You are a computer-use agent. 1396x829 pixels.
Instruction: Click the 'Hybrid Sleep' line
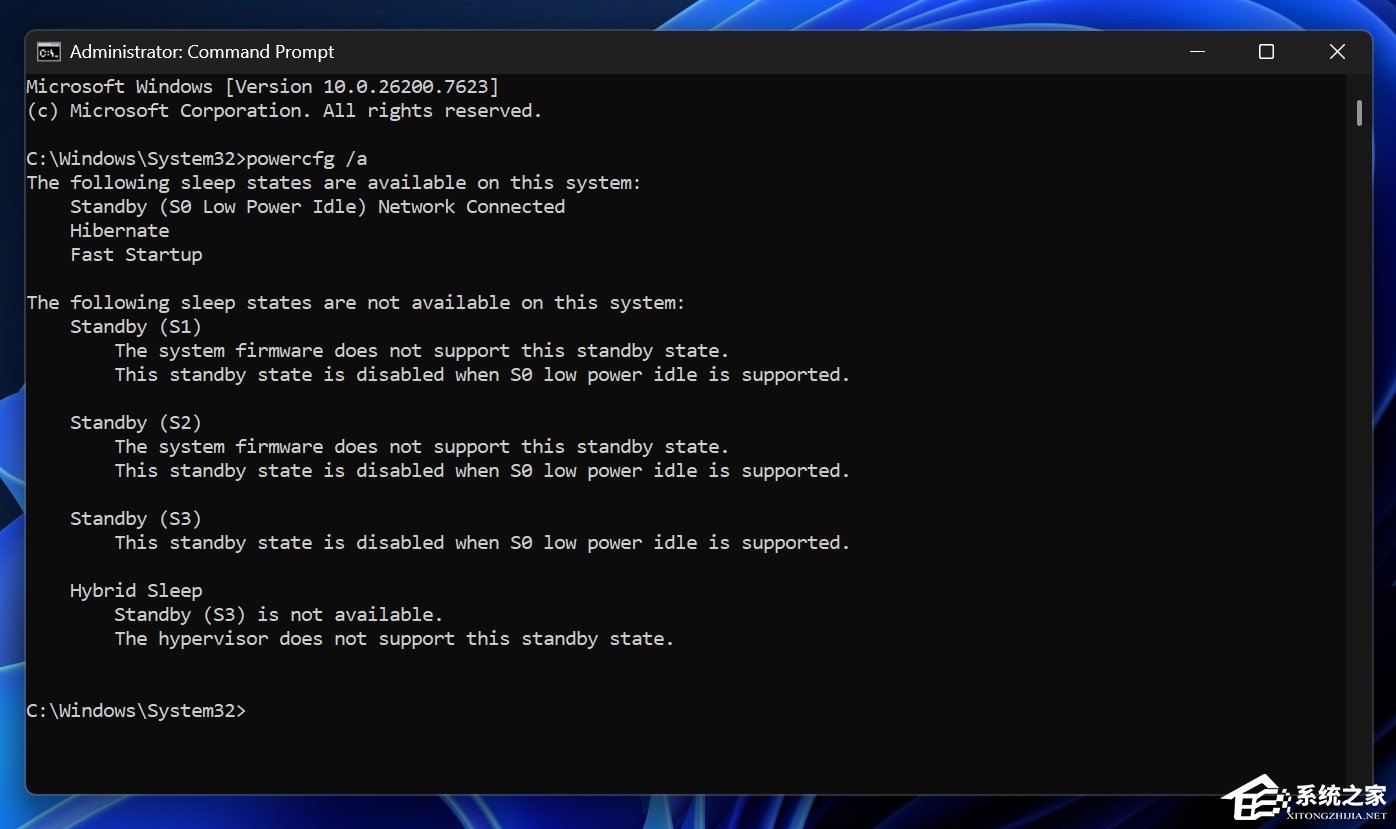(136, 591)
